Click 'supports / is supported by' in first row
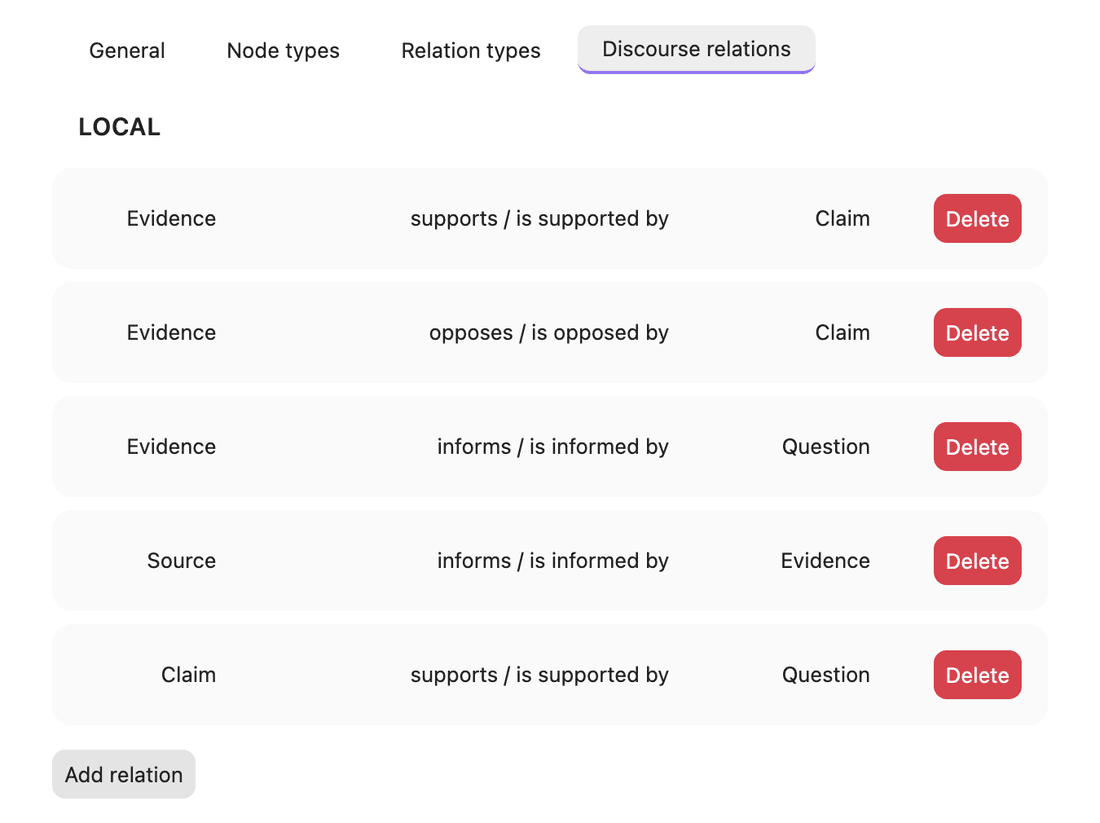The image size is (1100, 823). pos(539,219)
